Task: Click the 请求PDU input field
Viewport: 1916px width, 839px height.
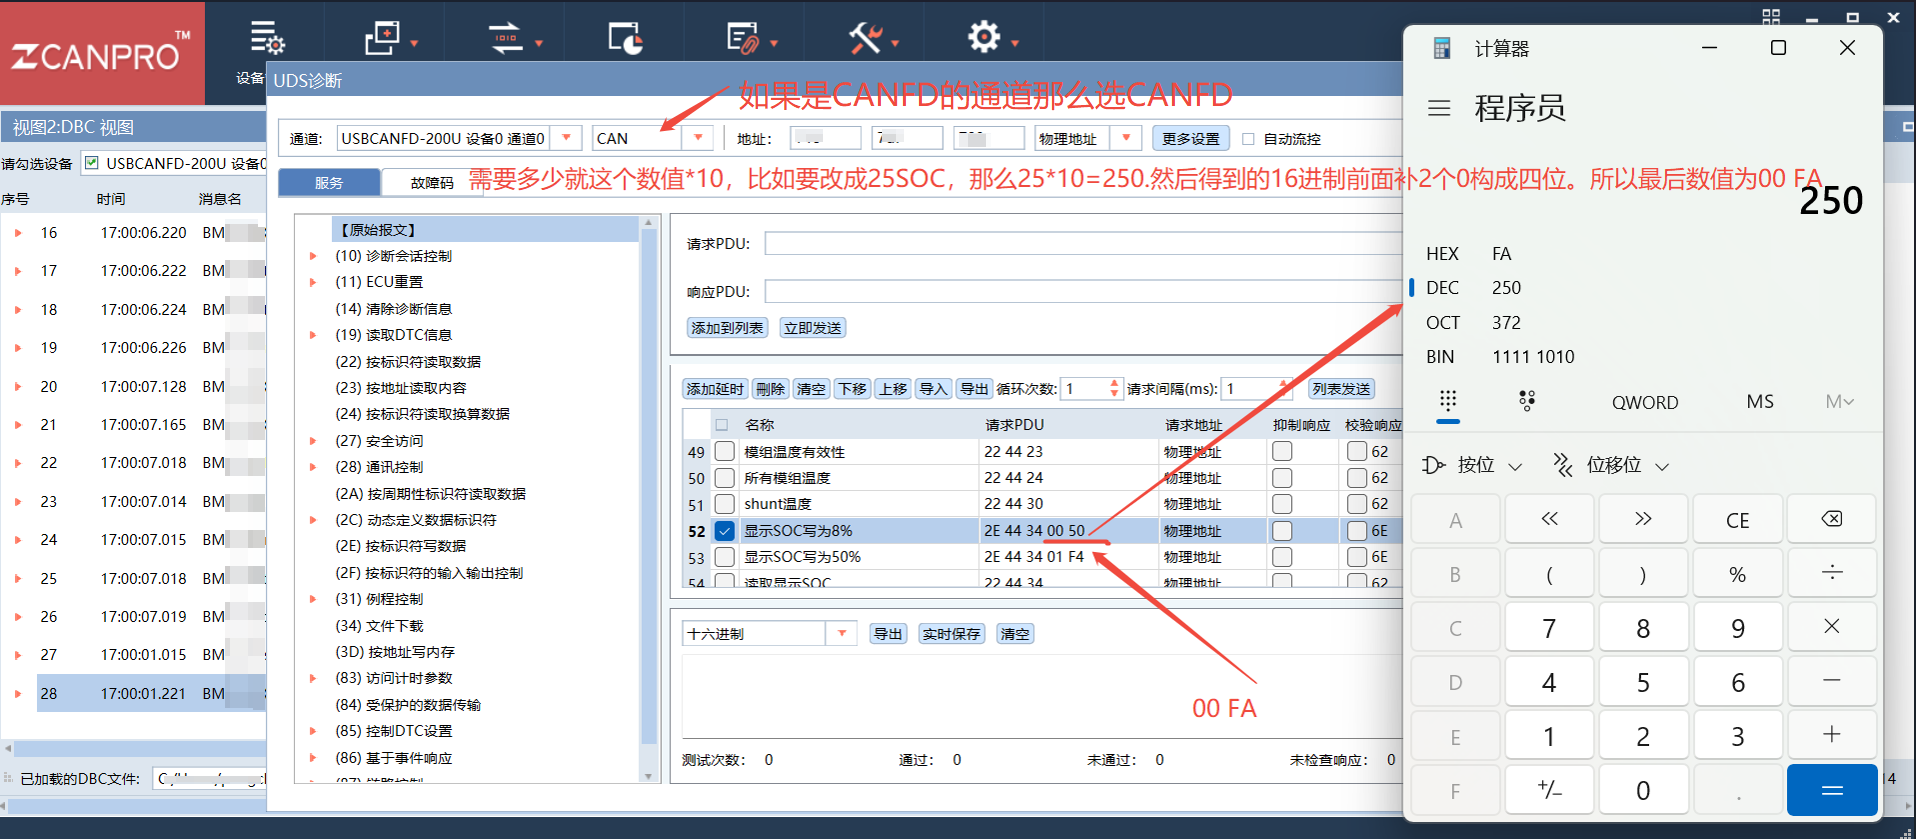Action: tap(1083, 244)
